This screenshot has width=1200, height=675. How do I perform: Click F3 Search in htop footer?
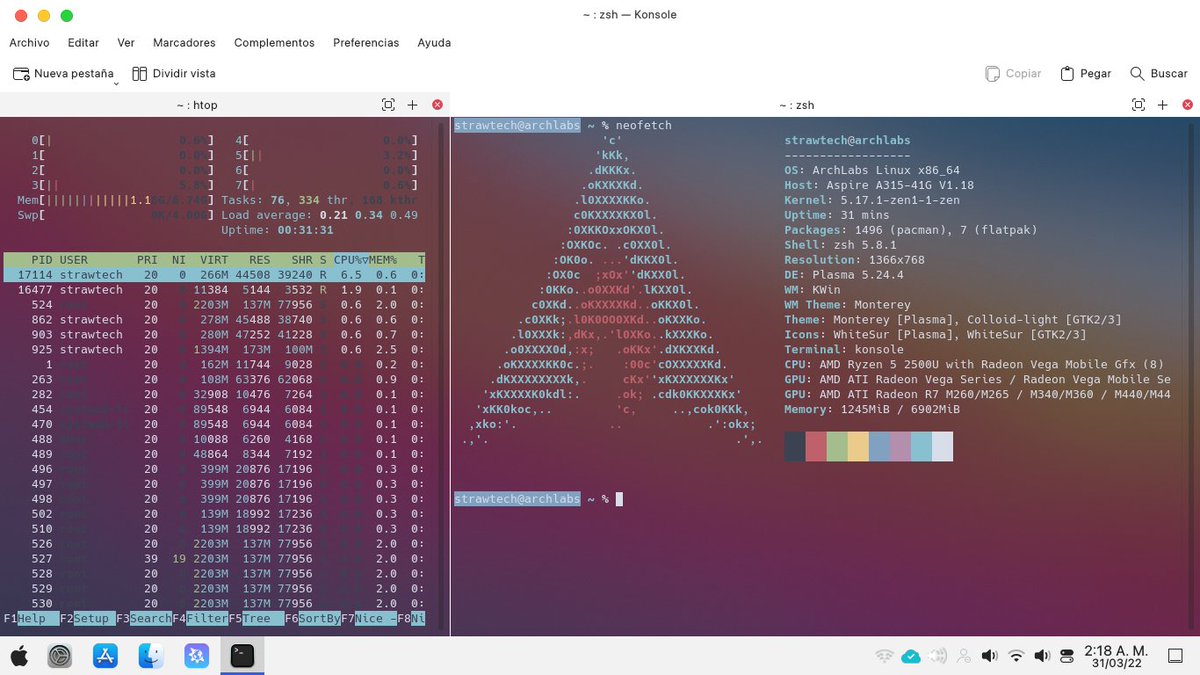(x=144, y=619)
